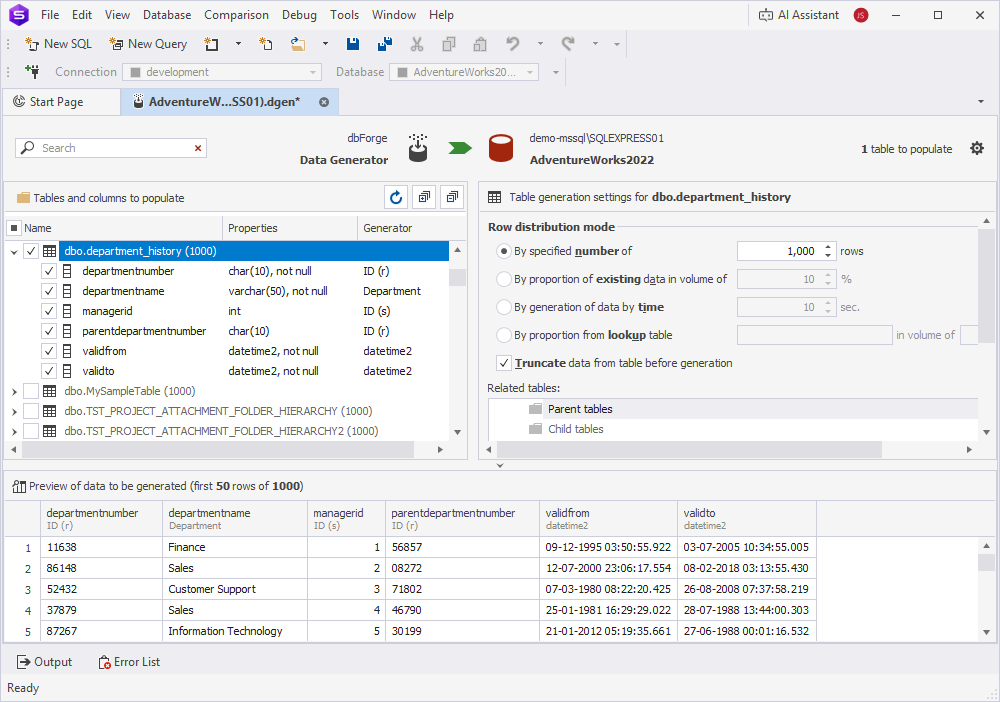Collapse the dbo.department_history tree node
Image resolution: width=1000 pixels, height=702 pixels.
13,252
